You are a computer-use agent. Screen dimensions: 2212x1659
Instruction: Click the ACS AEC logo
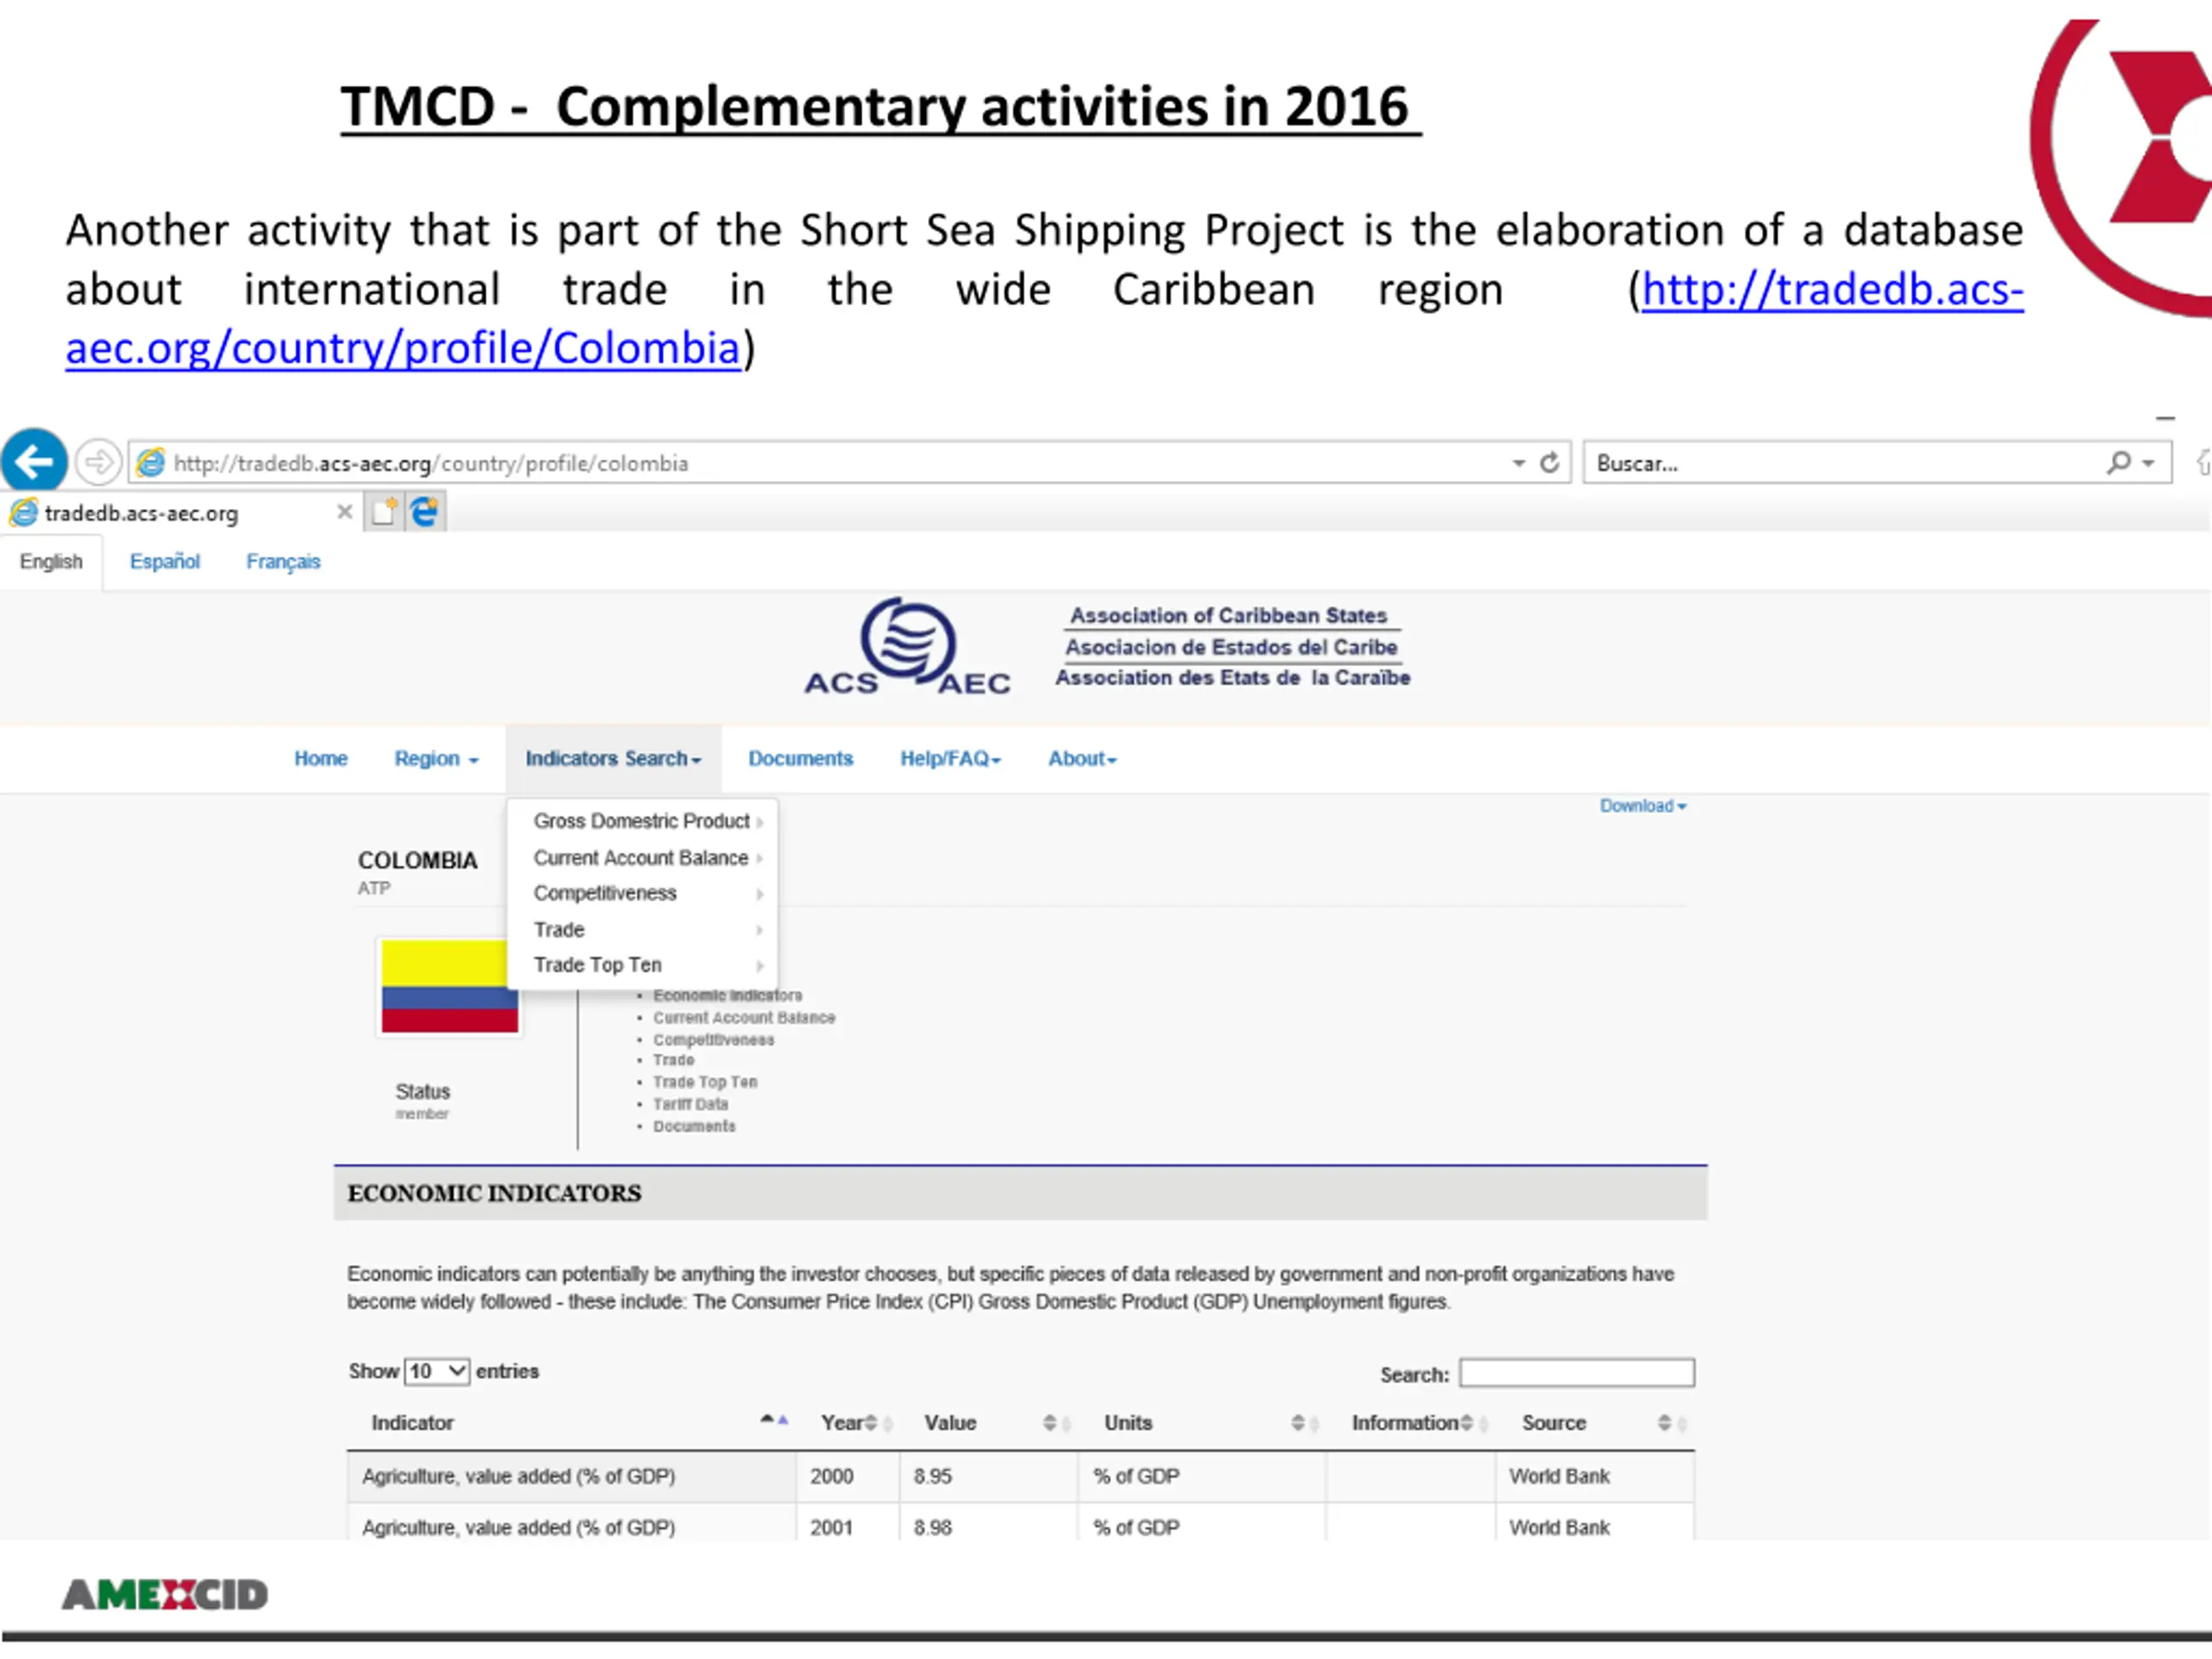tap(908, 647)
